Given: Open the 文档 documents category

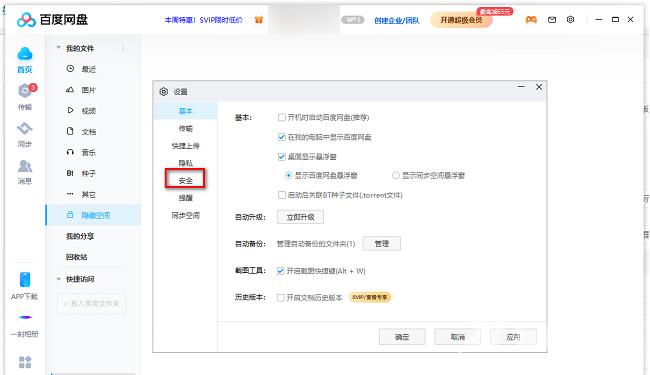Looking at the screenshot, I should (89, 132).
